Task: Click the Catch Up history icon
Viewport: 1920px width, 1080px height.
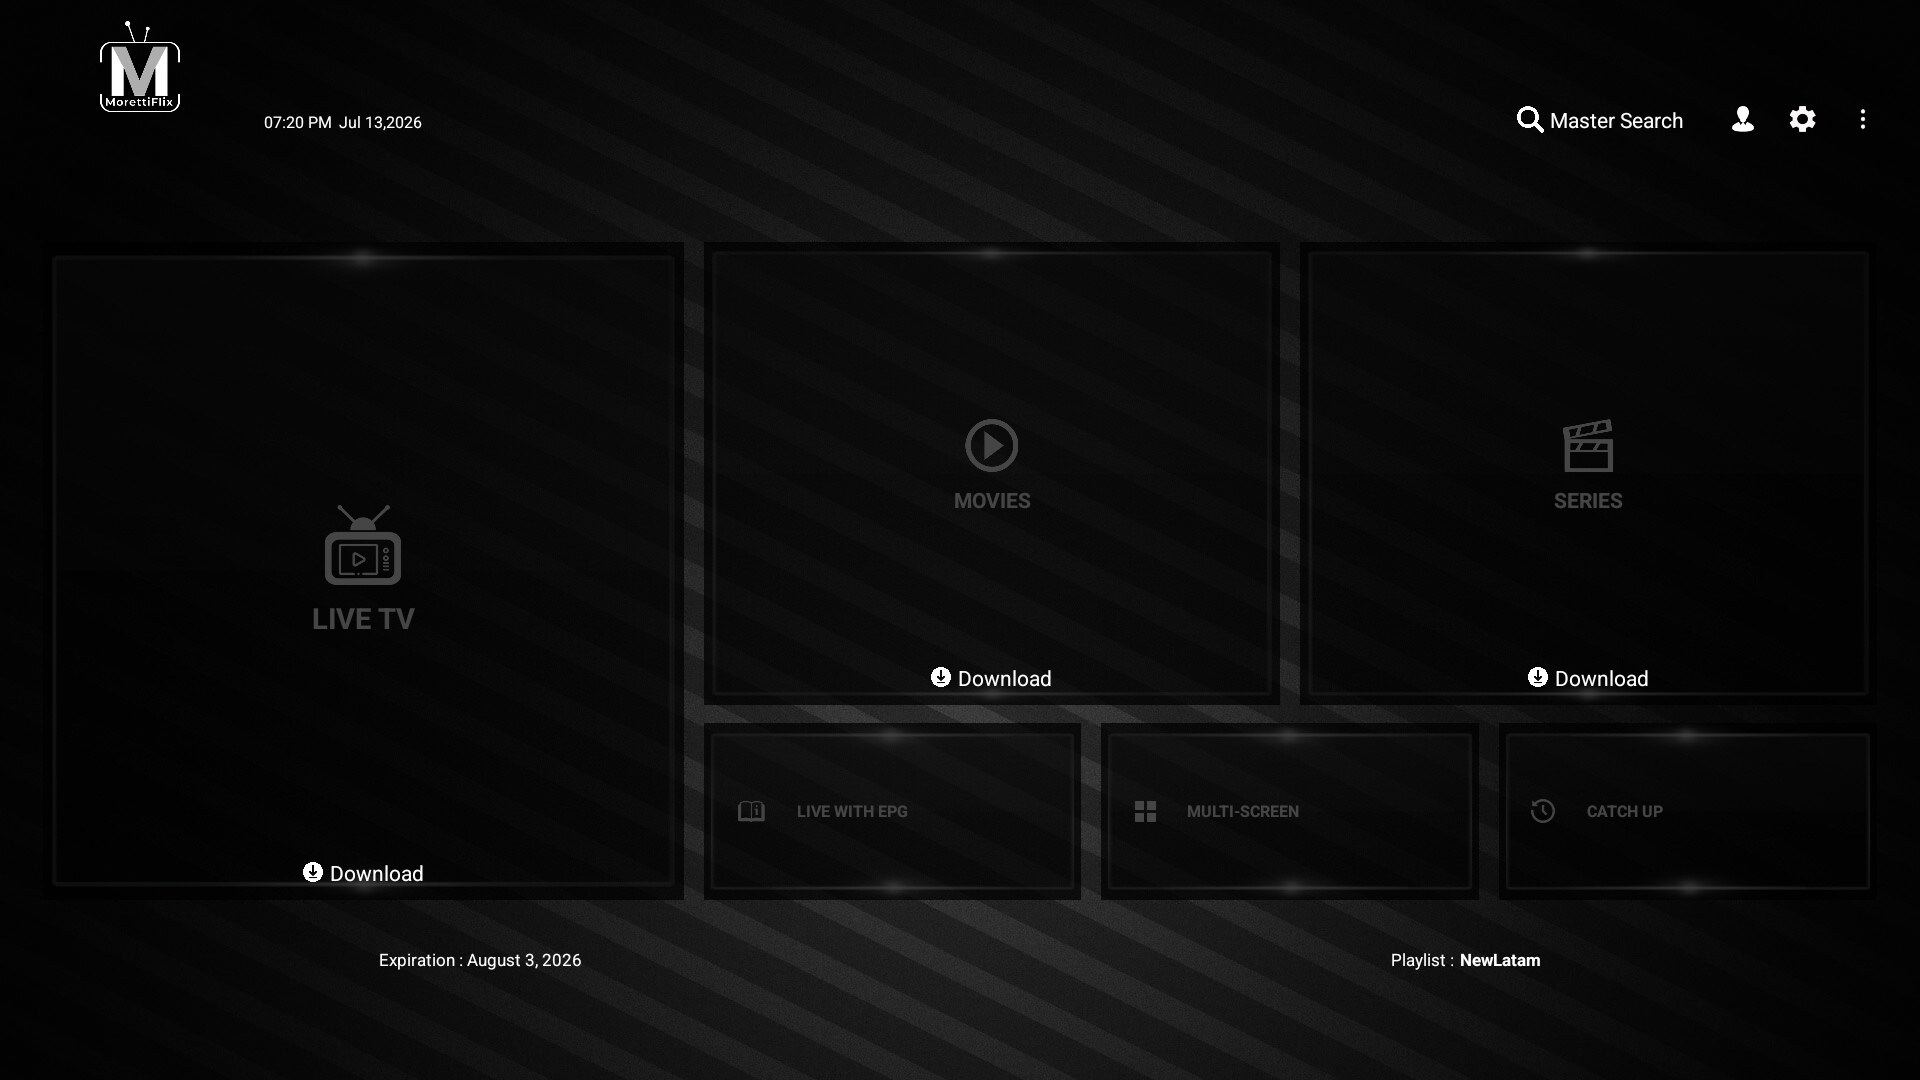Action: (x=1543, y=811)
